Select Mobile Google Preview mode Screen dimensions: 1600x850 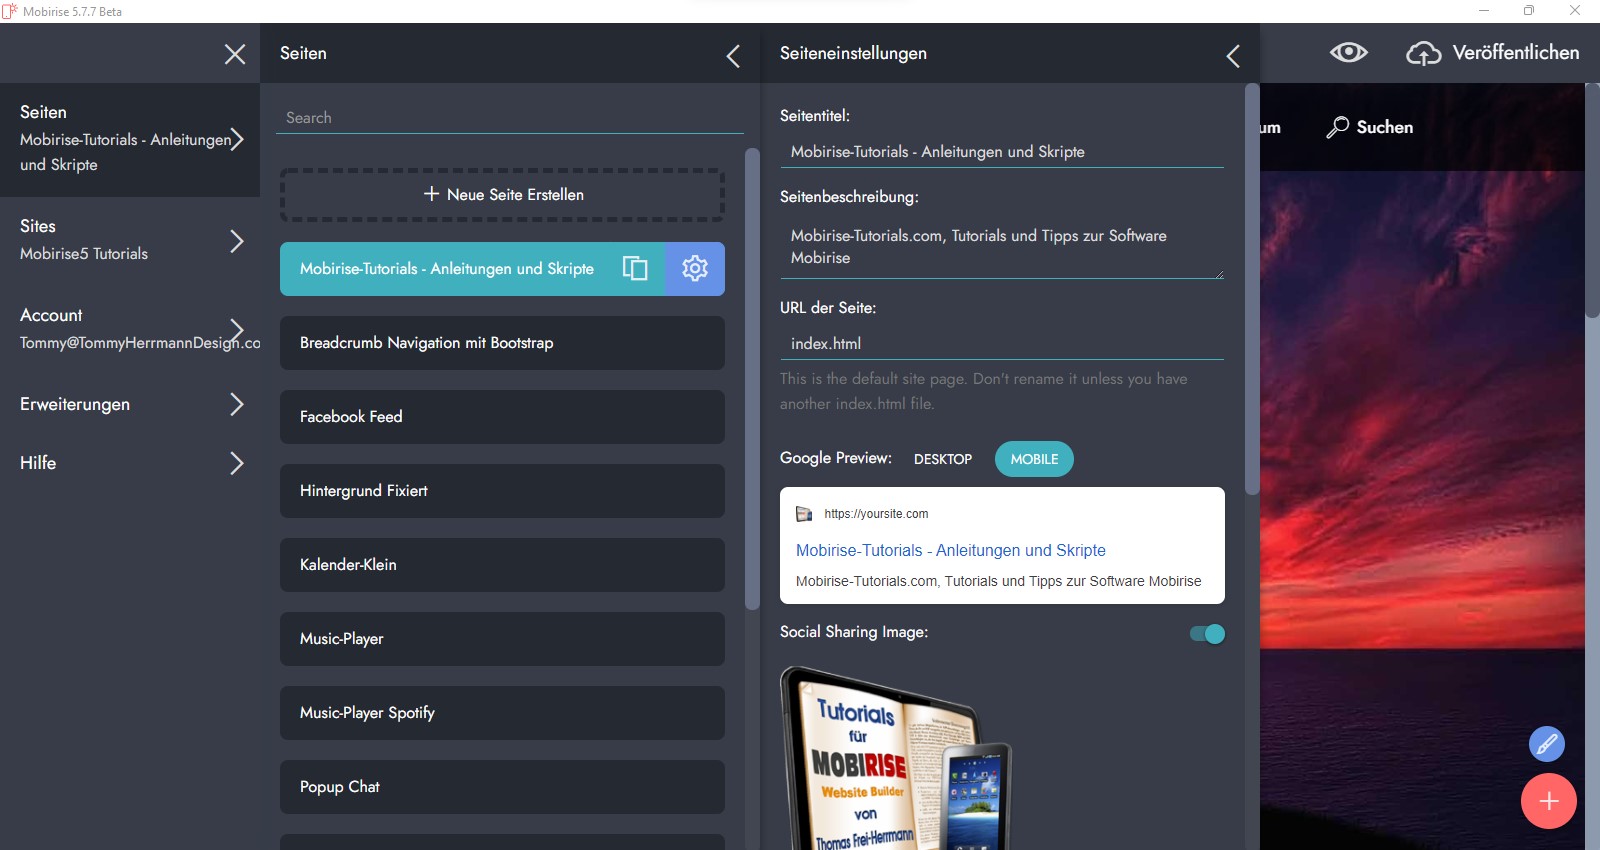point(1034,459)
